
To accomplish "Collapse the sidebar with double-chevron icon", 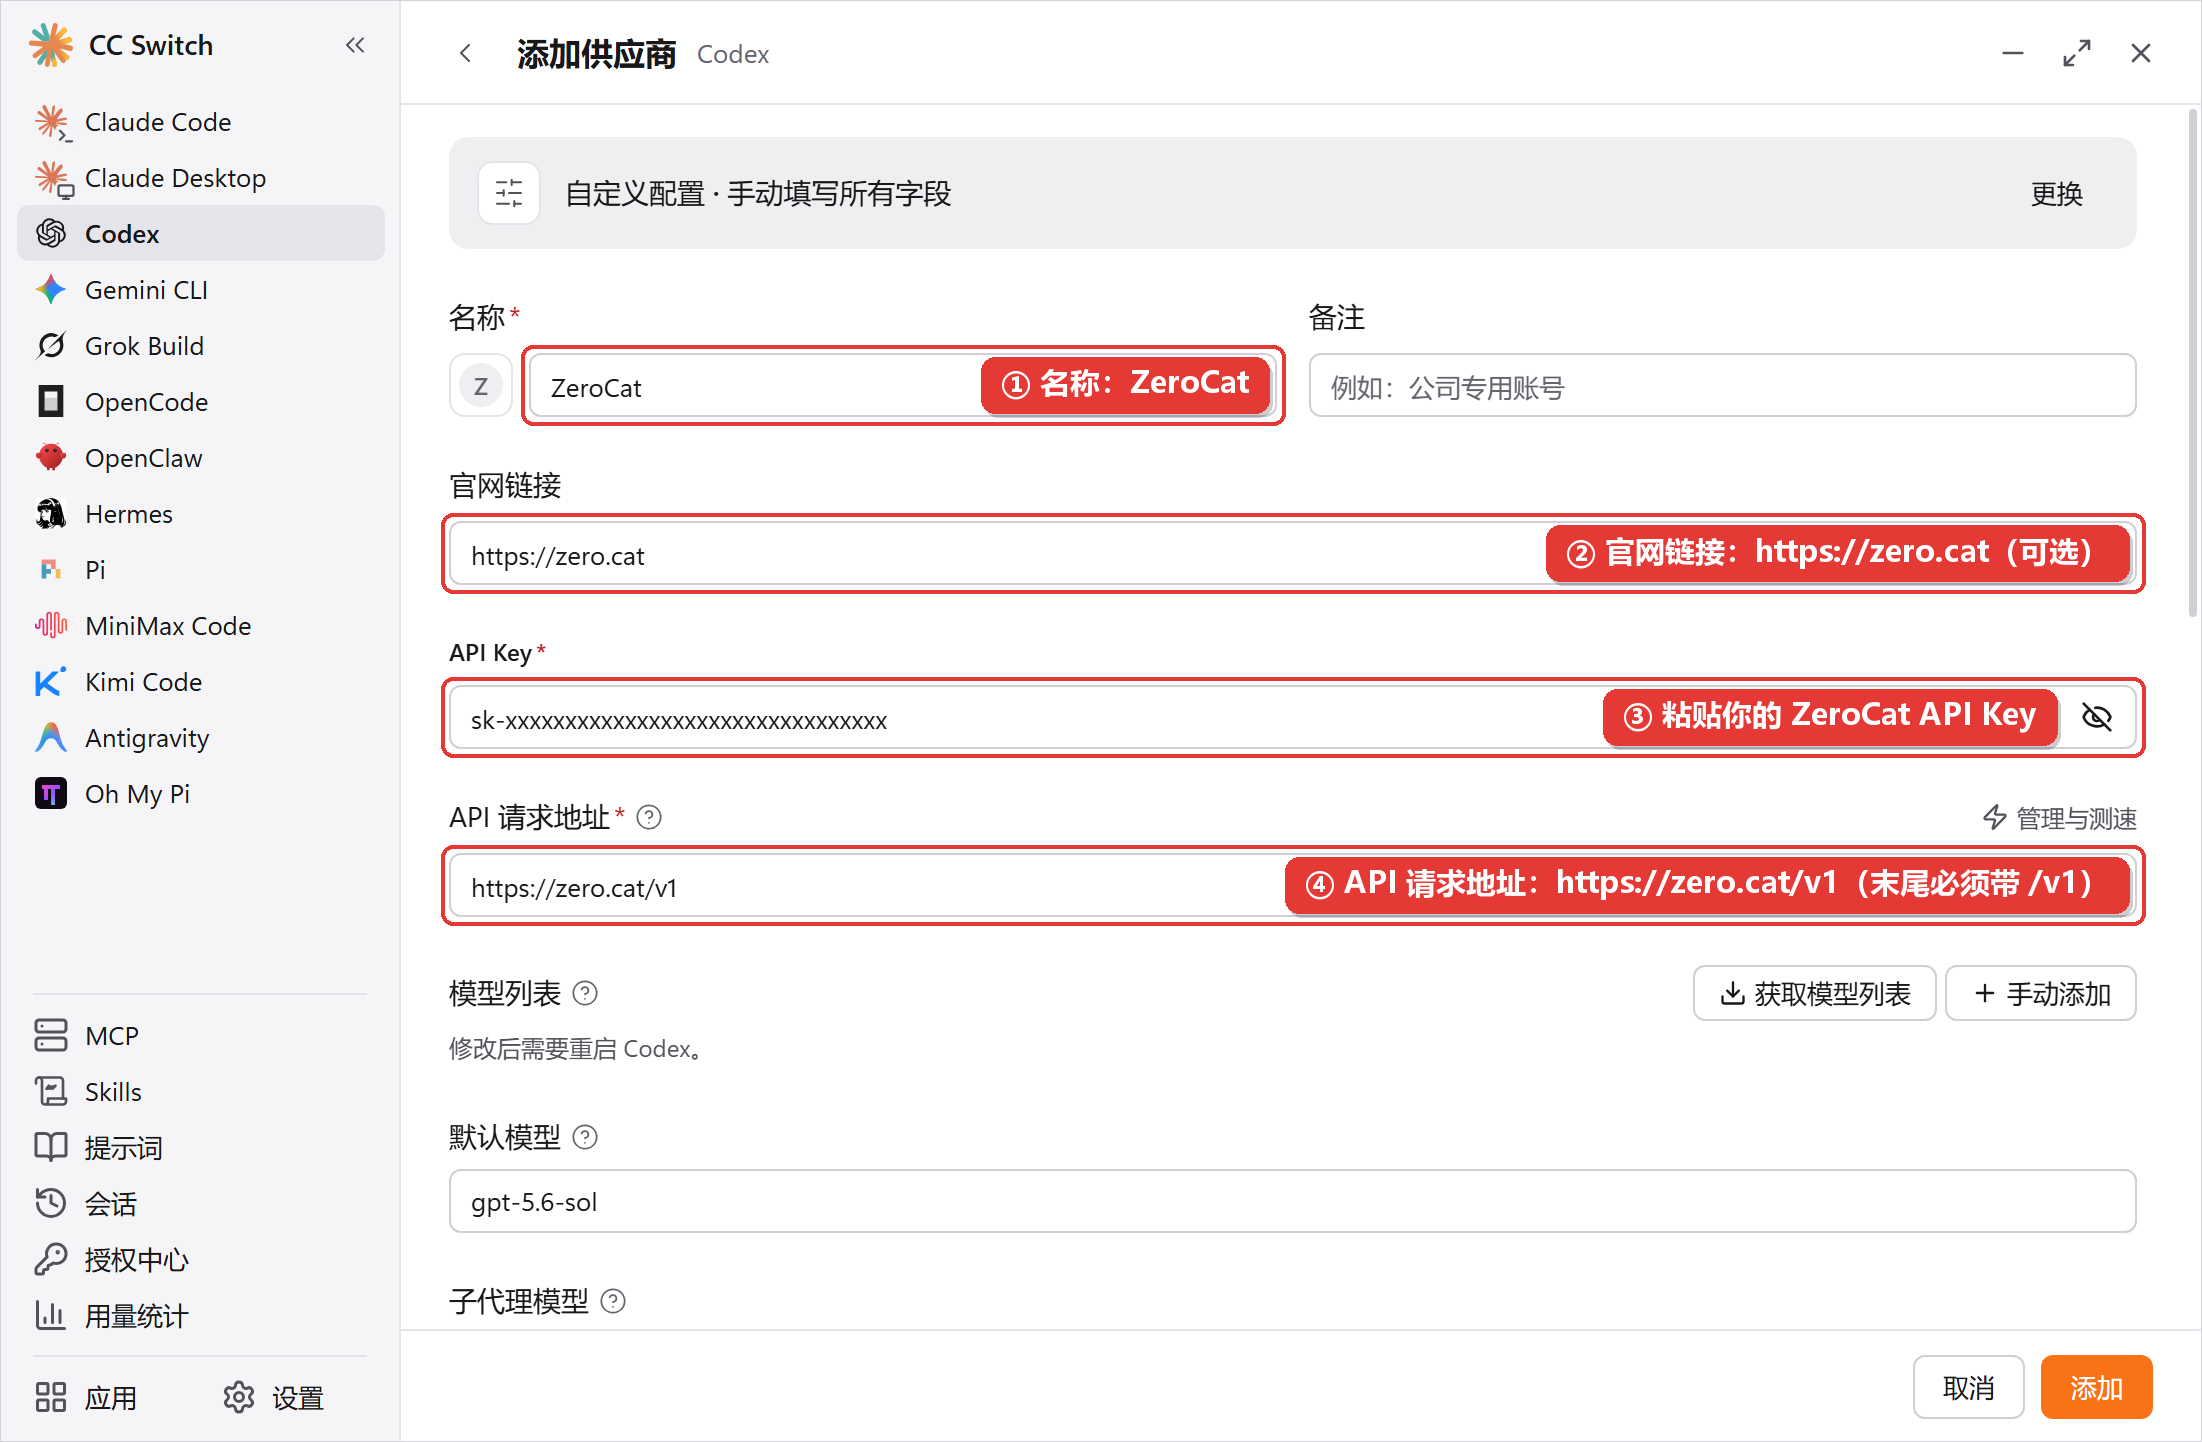I will tap(355, 45).
